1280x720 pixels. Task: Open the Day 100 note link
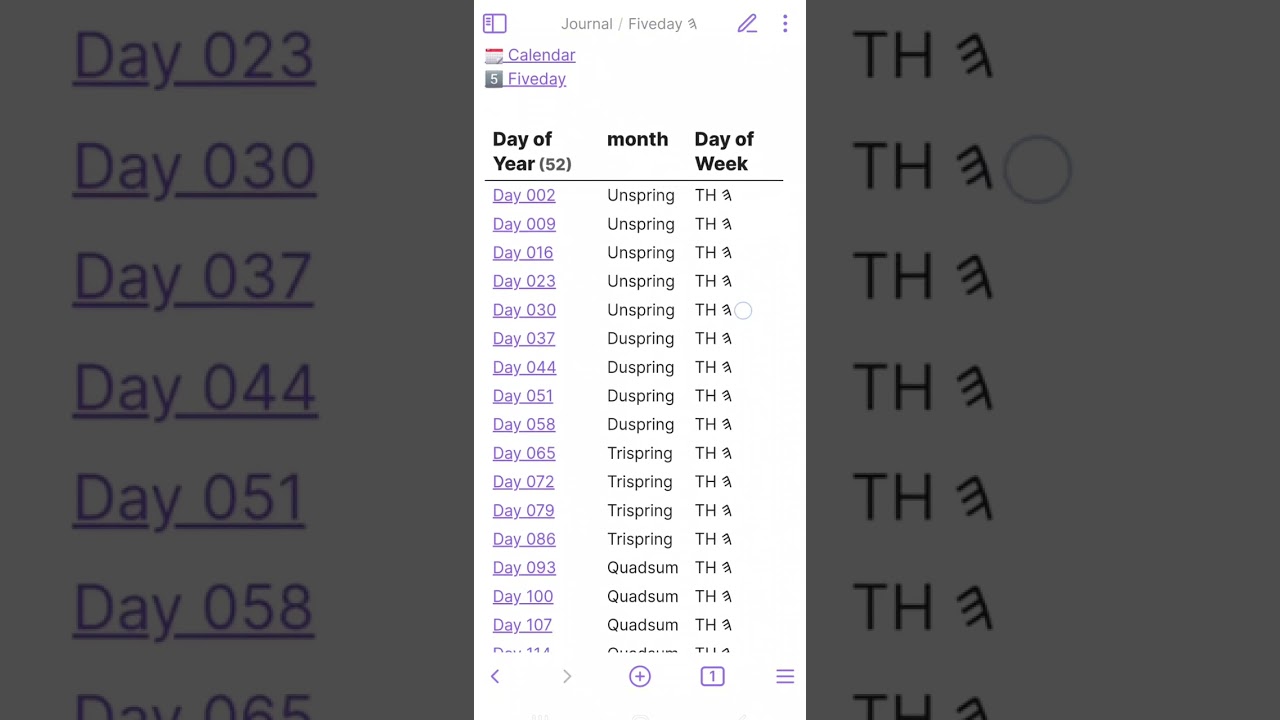point(522,596)
